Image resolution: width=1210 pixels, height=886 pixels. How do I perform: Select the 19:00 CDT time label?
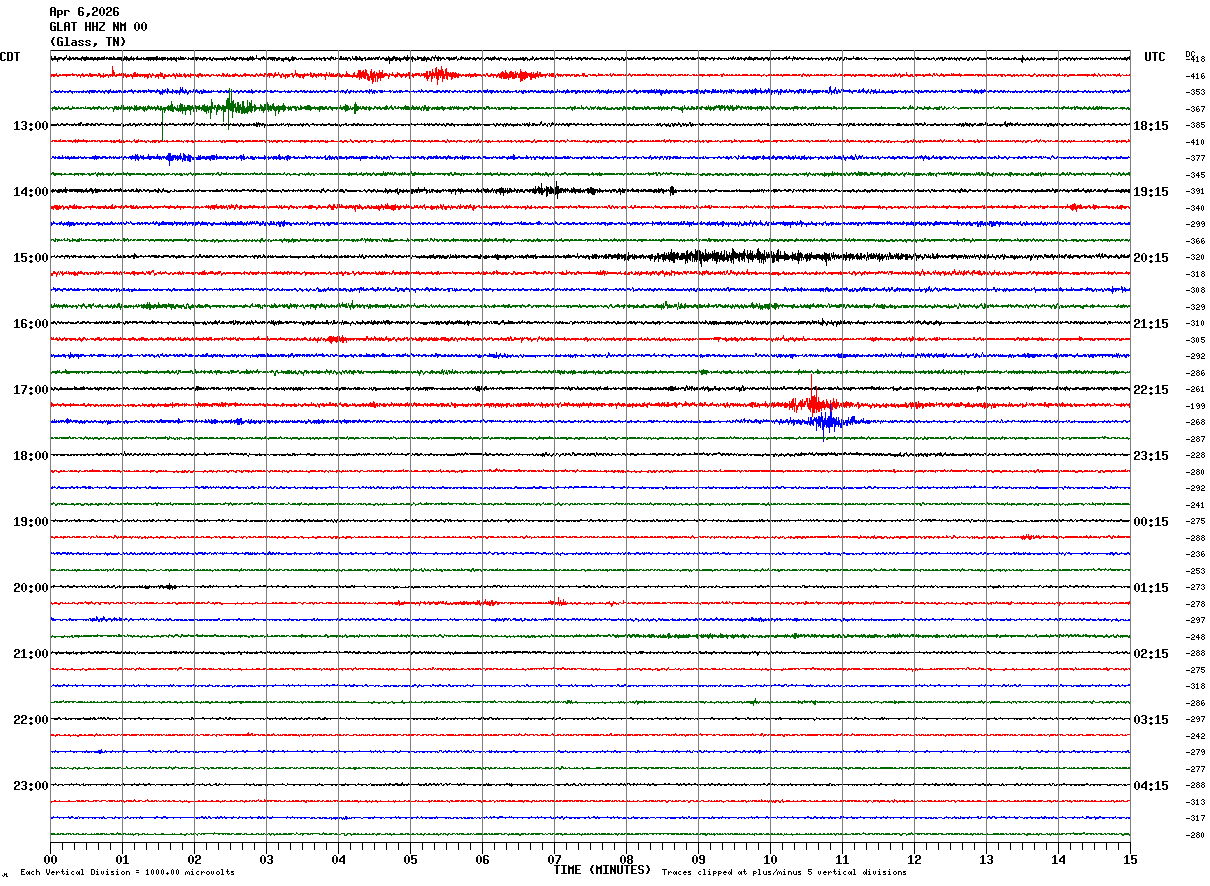31,522
